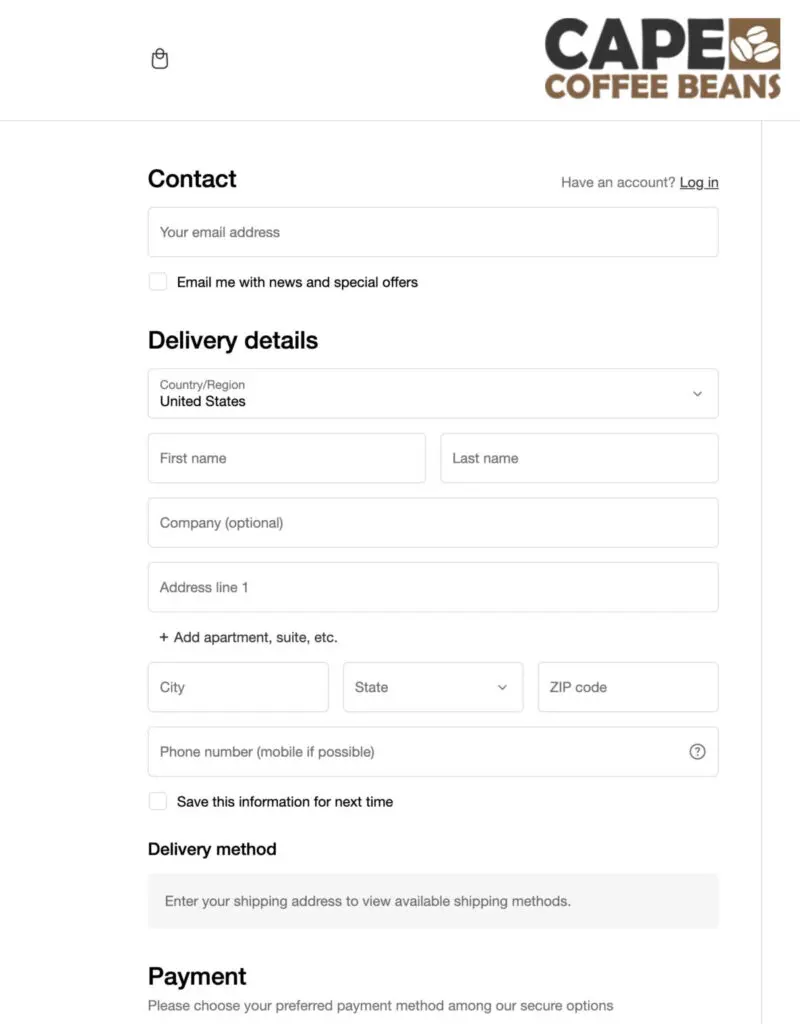800x1024 pixels.
Task: Click the ZIP code field
Action: [x=627, y=687]
